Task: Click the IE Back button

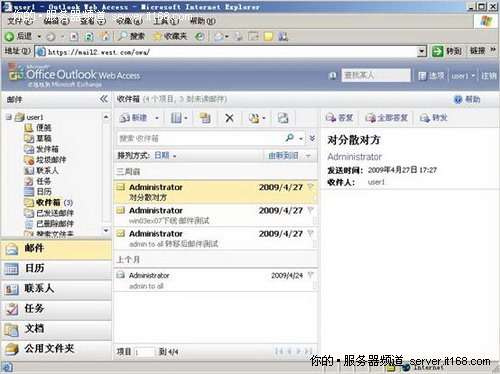Action: (x=19, y=36)
